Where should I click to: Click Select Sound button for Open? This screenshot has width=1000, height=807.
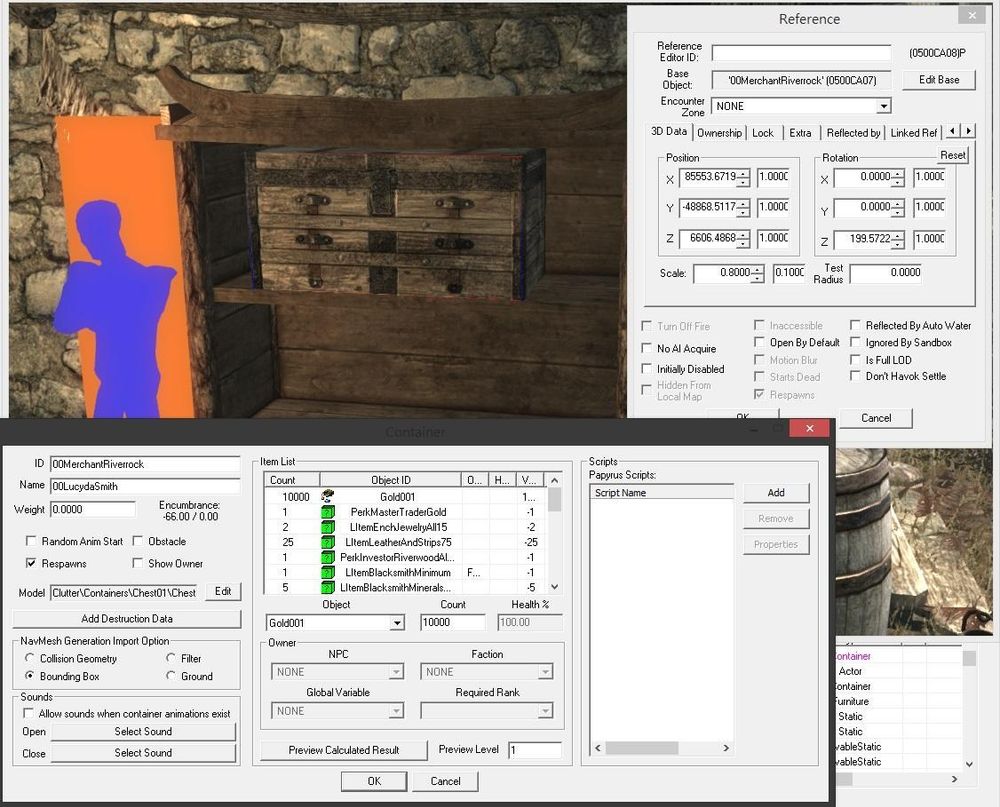tap(143, 732)
